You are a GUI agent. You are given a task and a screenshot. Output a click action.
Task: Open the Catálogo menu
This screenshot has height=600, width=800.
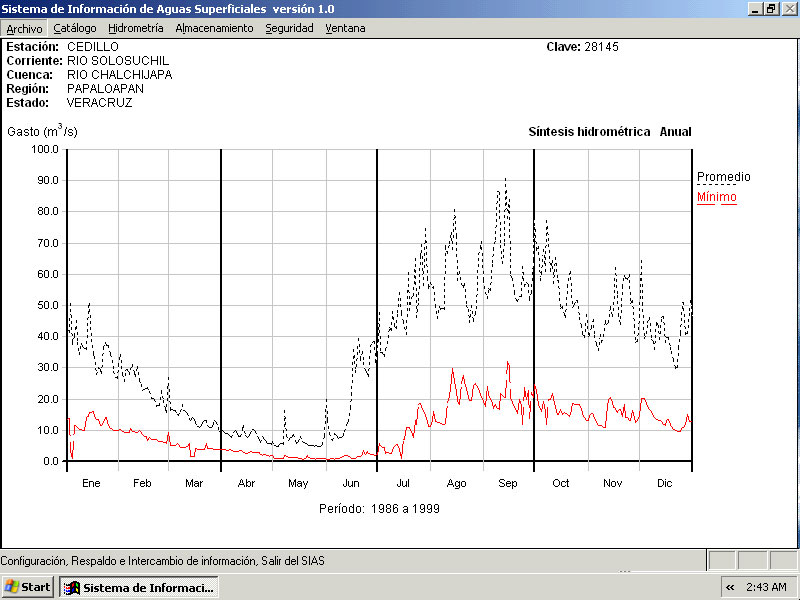coord(75,28)
